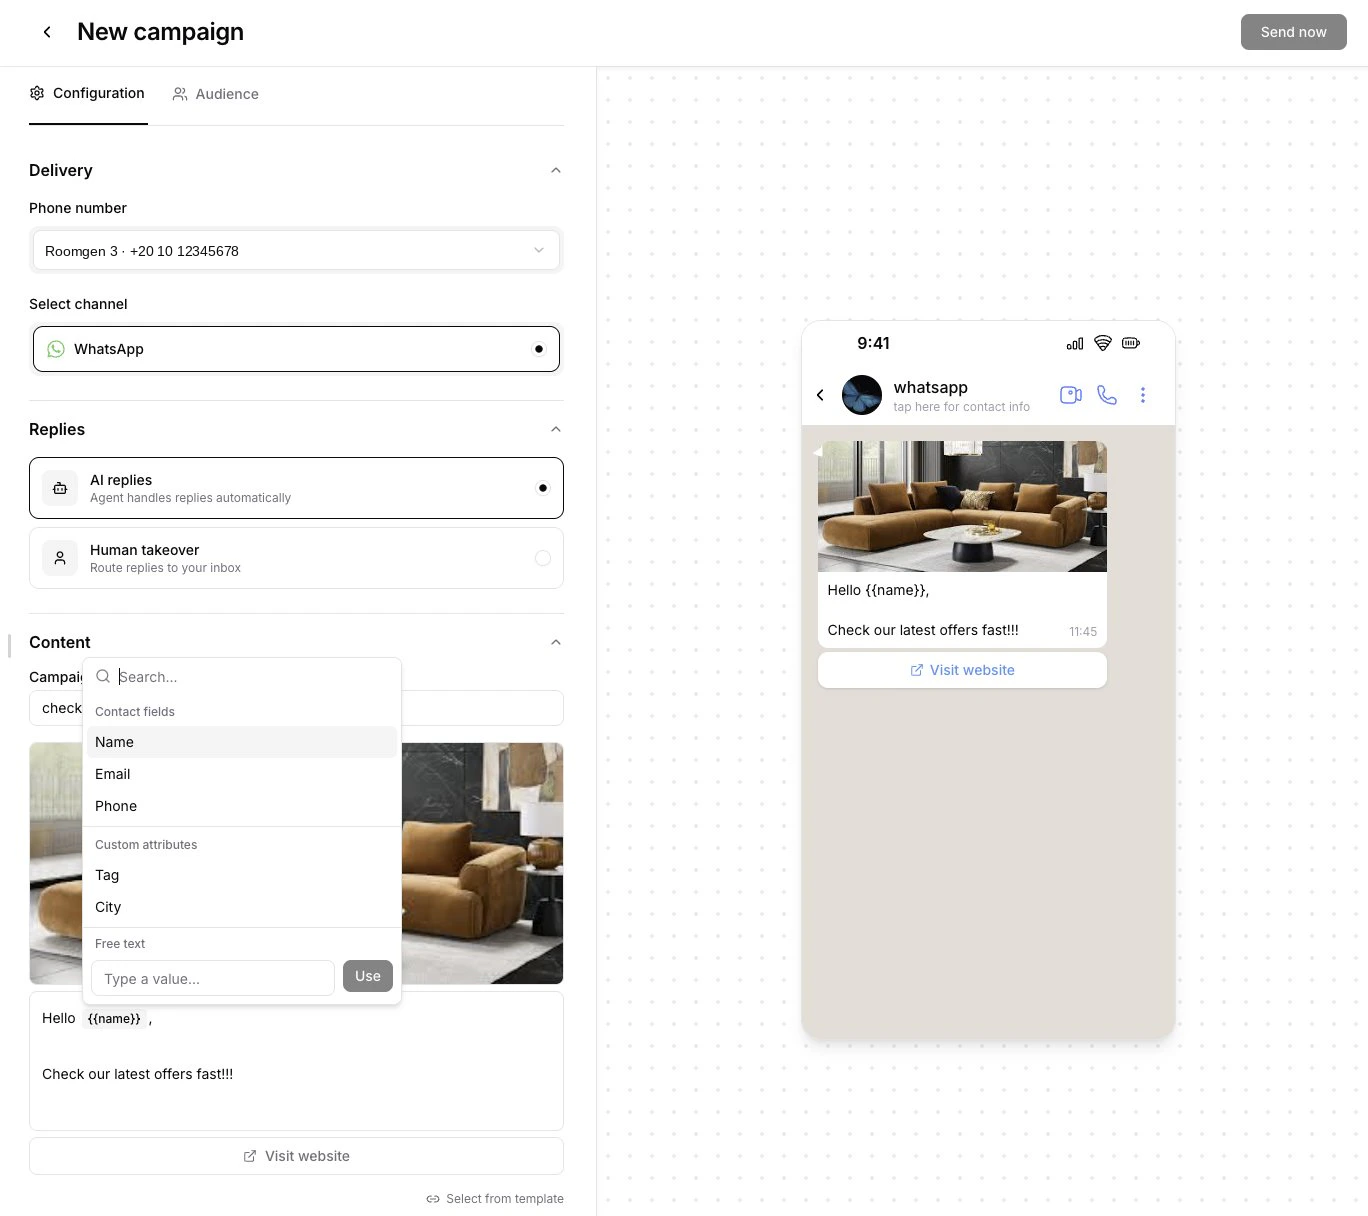Click the Phone number label
Viewport: 1368px width, 1216px height.
coord(78,208)
